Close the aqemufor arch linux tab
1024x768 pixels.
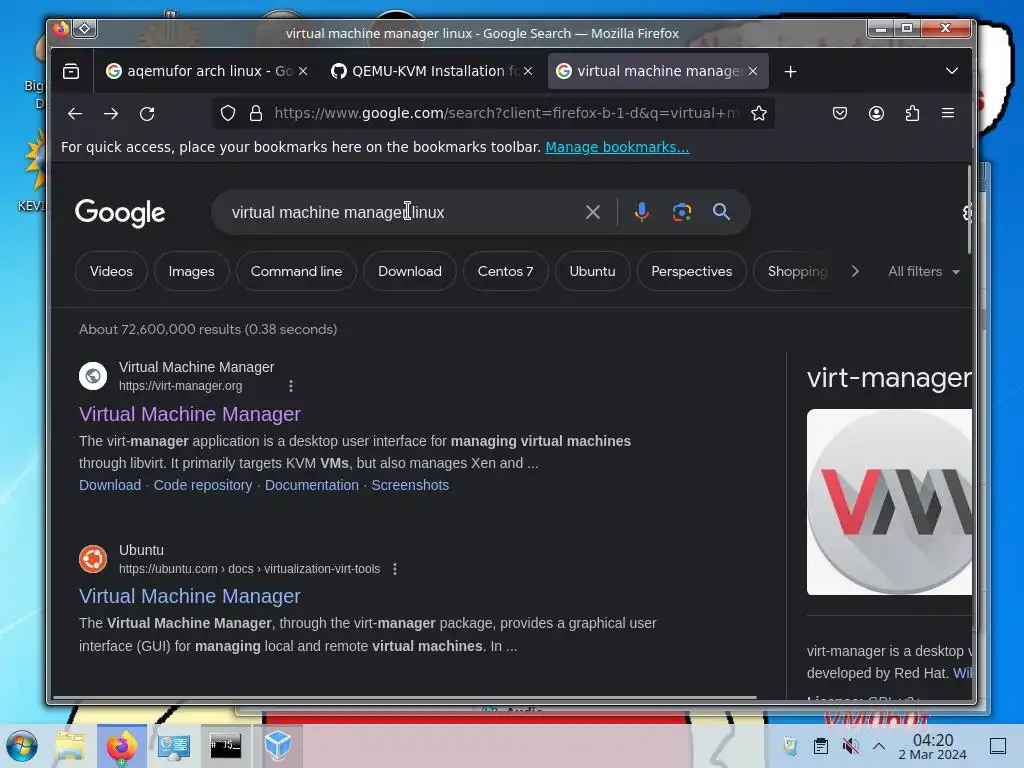coord(303,71)
